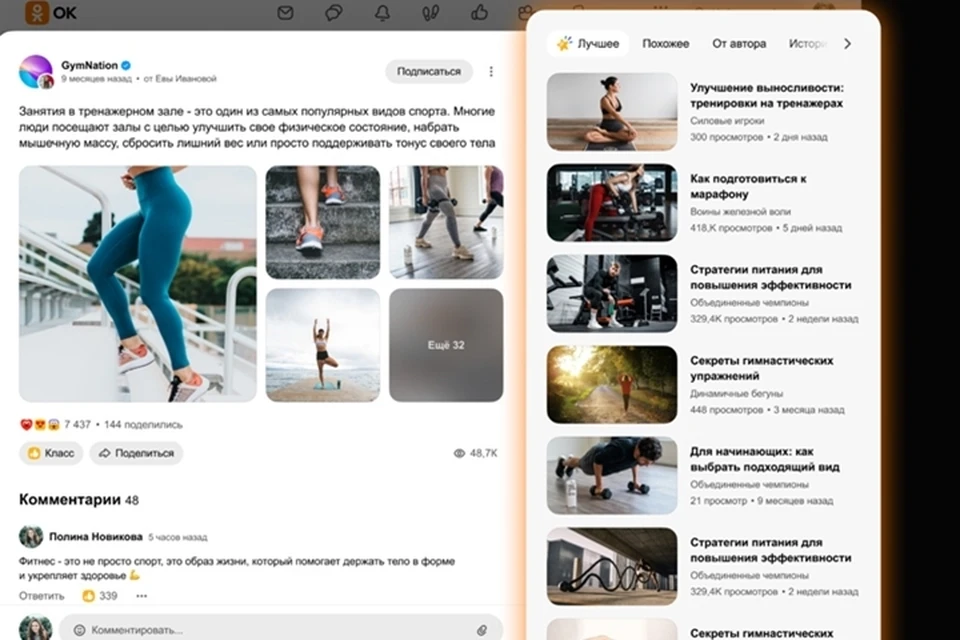Open the "от Евы Ивановой" author link
The height and width of the screenshot is (640, 960).
(180, 79)
